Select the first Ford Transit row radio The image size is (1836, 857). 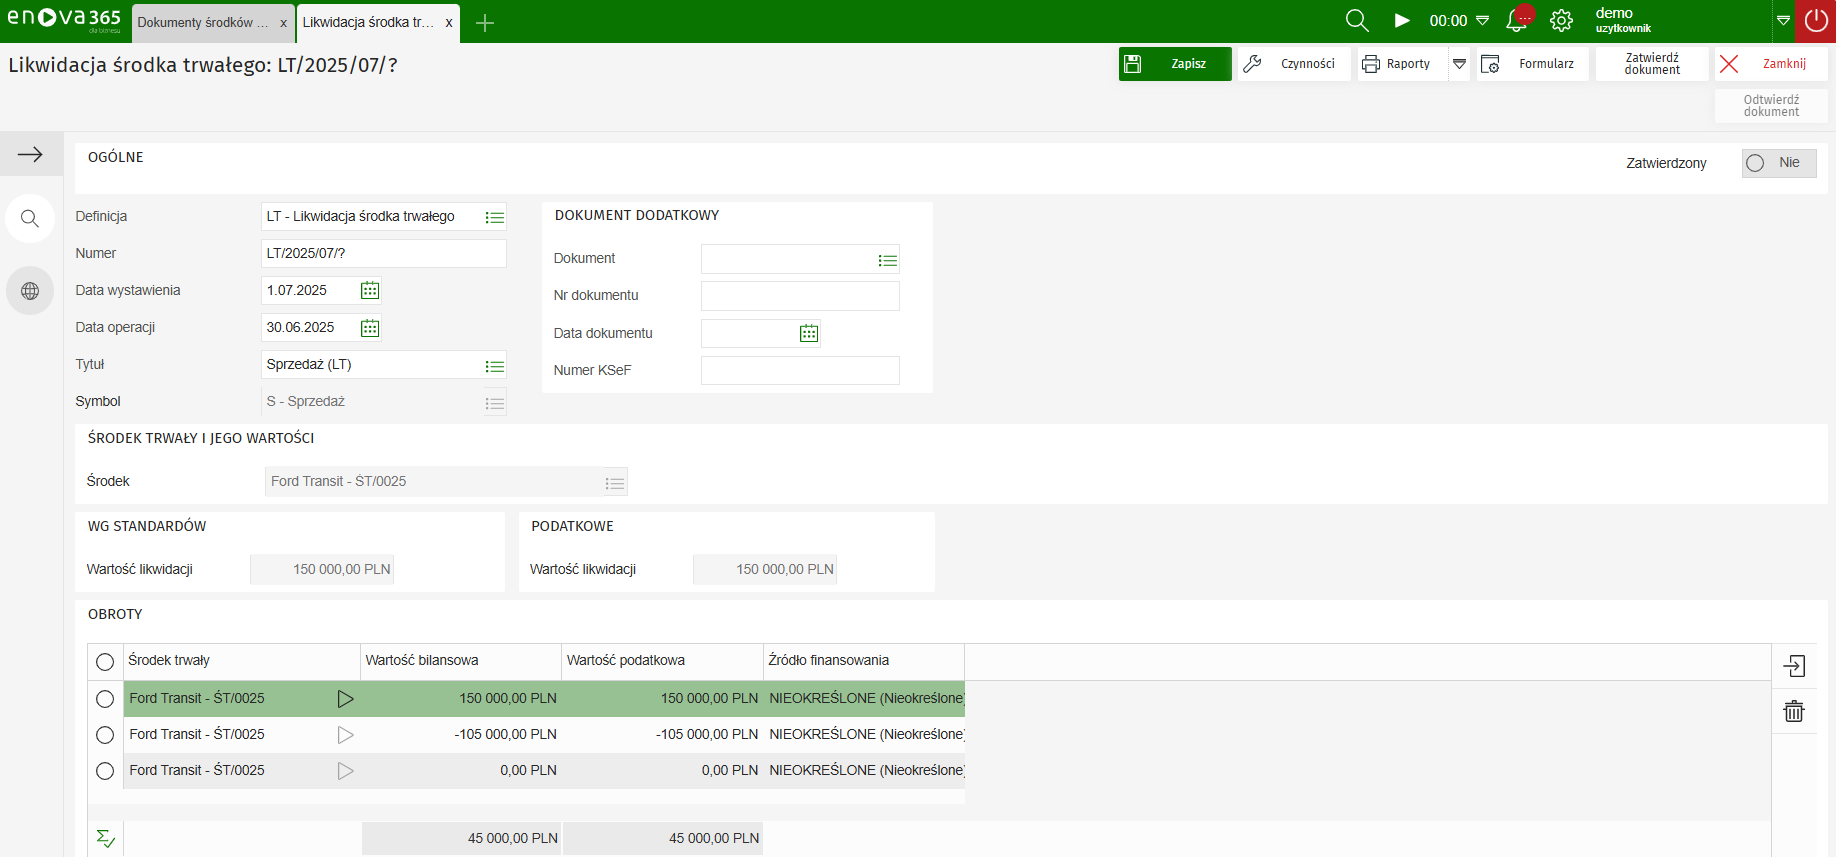pos(105,699)
